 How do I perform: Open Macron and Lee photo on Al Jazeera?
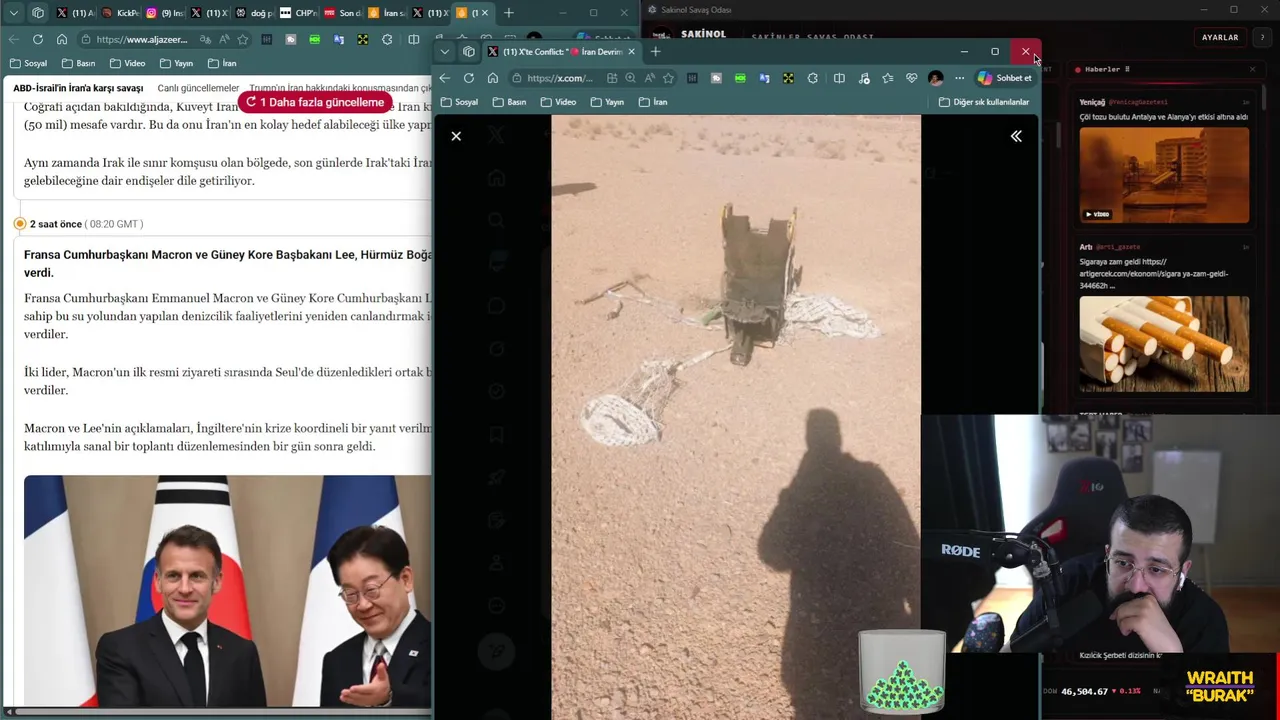pyautogui.click(x=228, y=591)
